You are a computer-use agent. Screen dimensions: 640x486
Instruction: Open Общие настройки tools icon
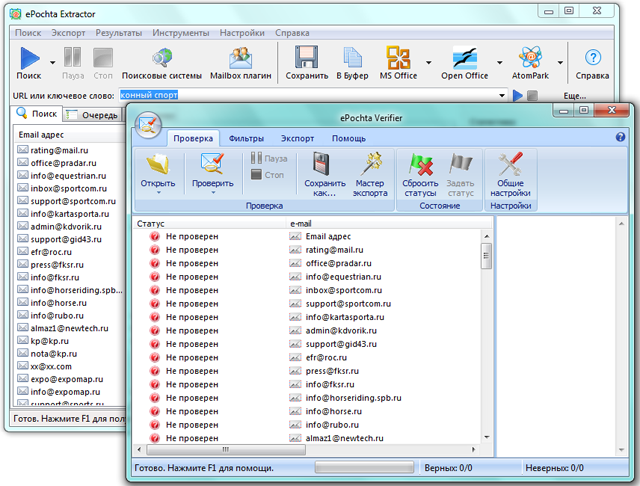(x=510, y=164)
